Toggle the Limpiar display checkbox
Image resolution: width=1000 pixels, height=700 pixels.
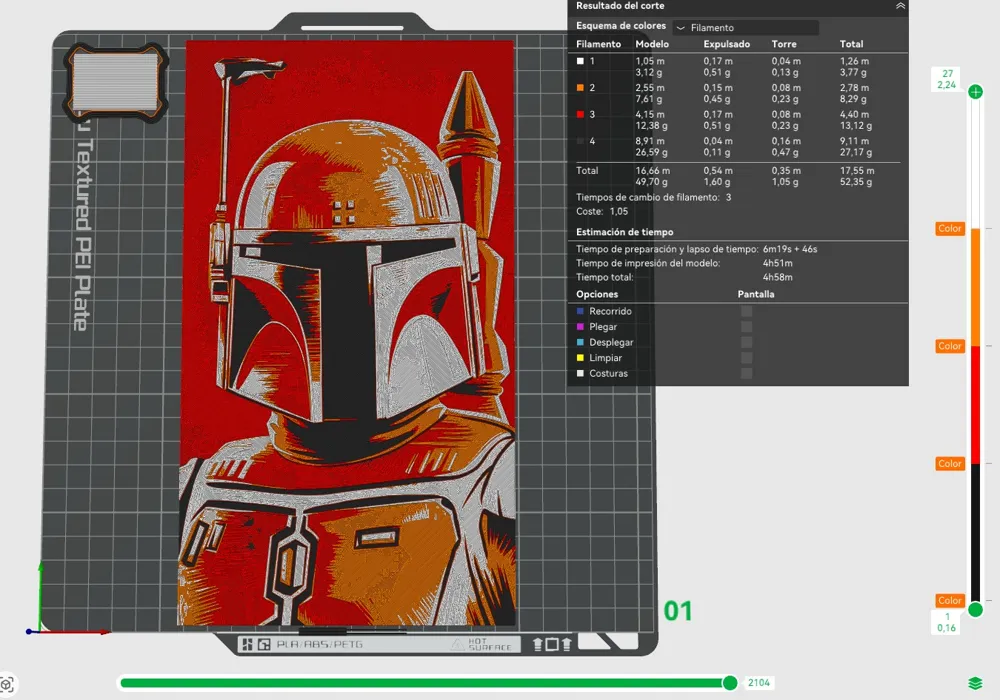click(746, 358)
